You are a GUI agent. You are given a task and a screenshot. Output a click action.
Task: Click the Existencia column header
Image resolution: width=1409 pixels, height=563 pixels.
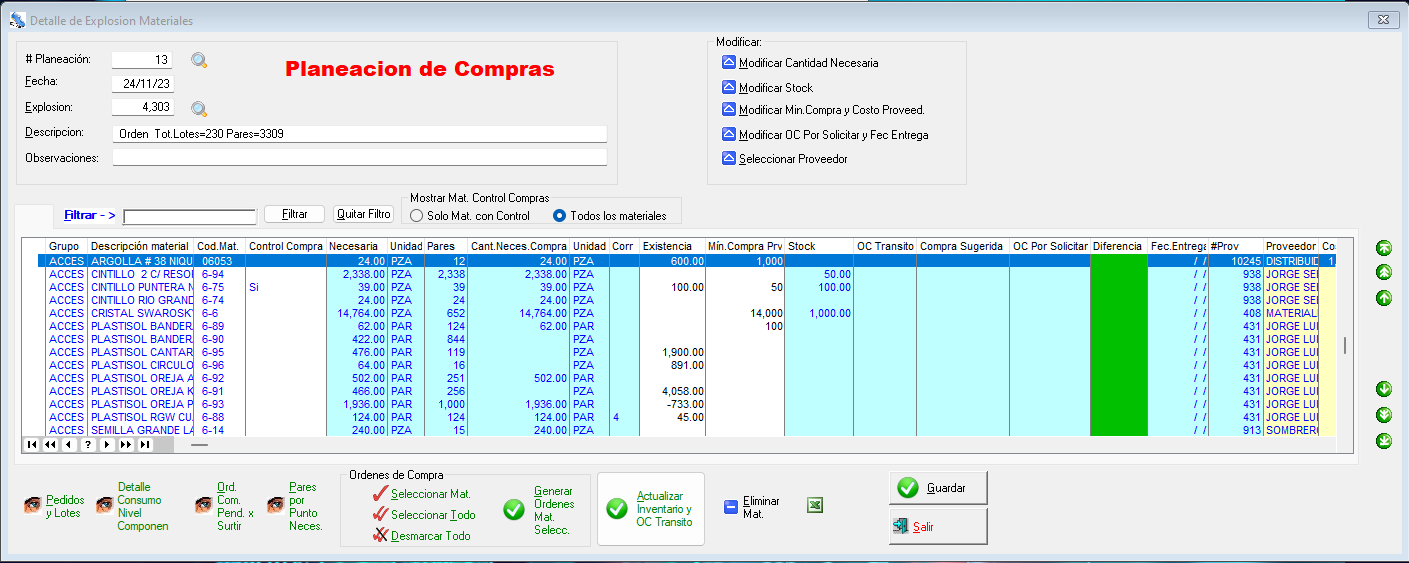click(673, 246)
